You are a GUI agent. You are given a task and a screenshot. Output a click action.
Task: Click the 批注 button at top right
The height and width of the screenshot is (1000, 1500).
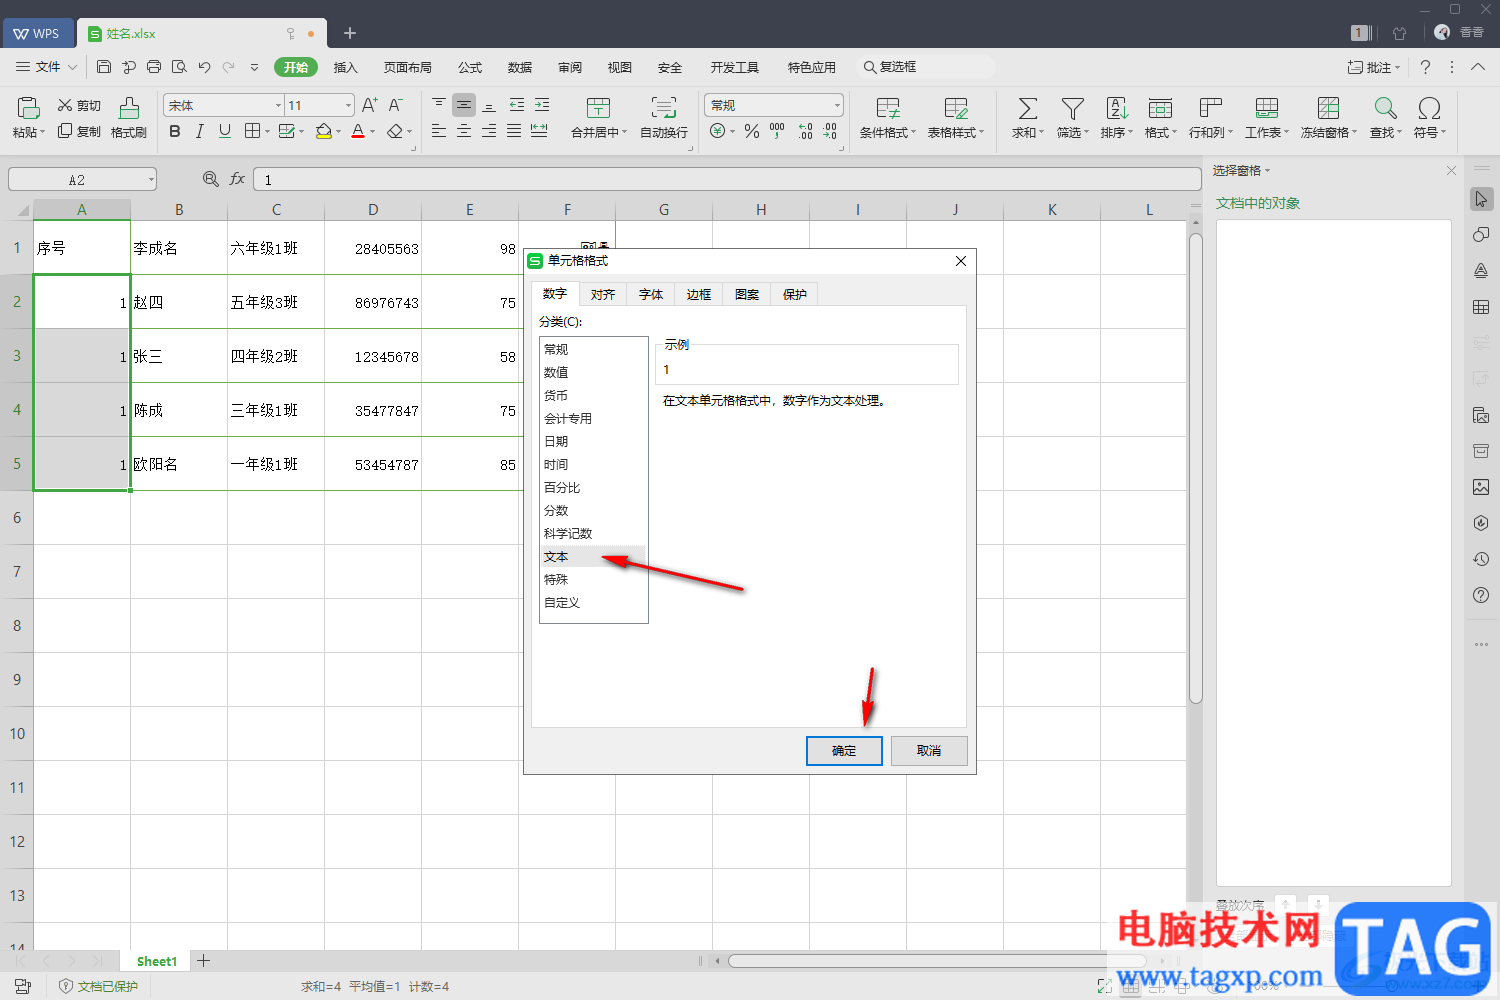1372,67
